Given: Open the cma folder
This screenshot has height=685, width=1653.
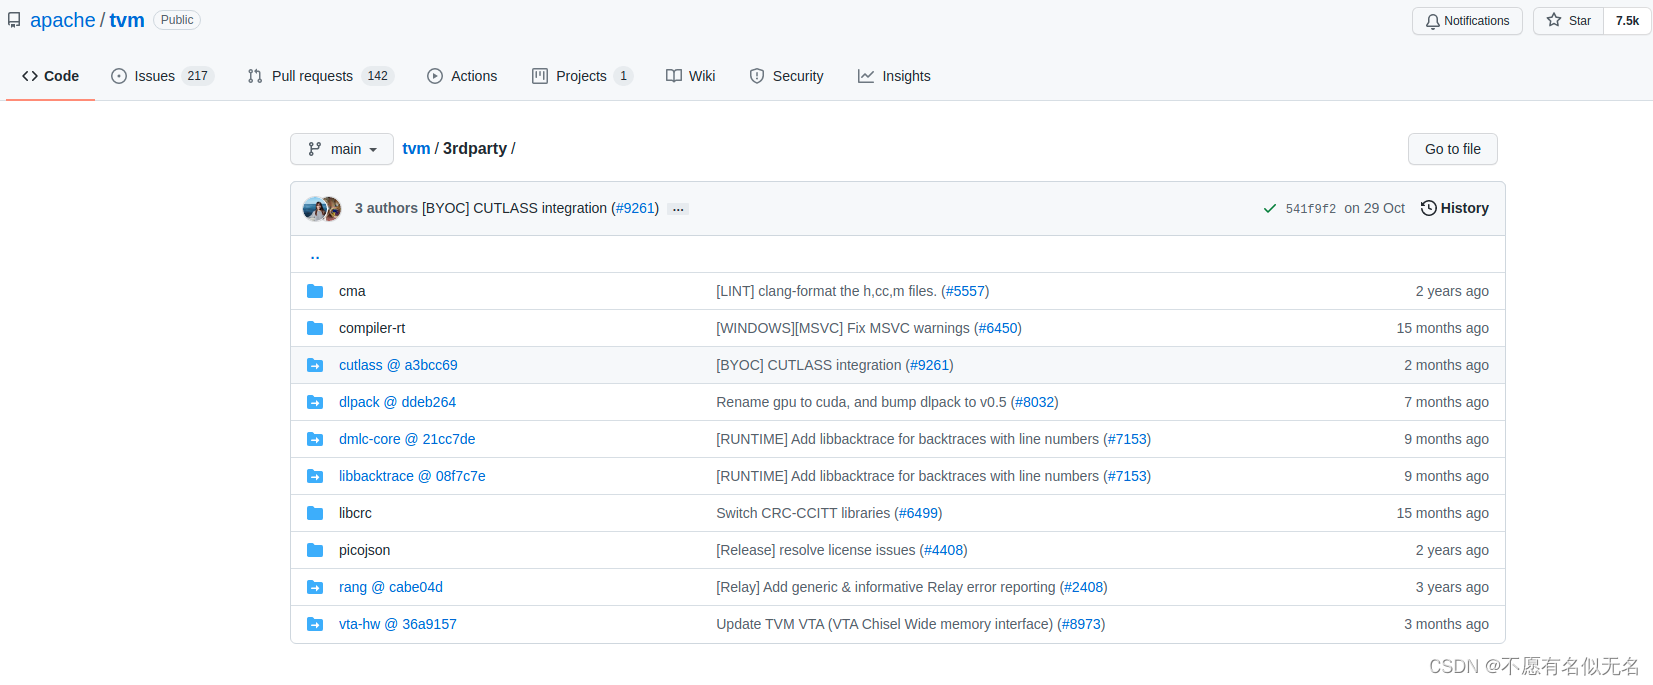Looking at the screenshot, I should [x=352, y=291].
